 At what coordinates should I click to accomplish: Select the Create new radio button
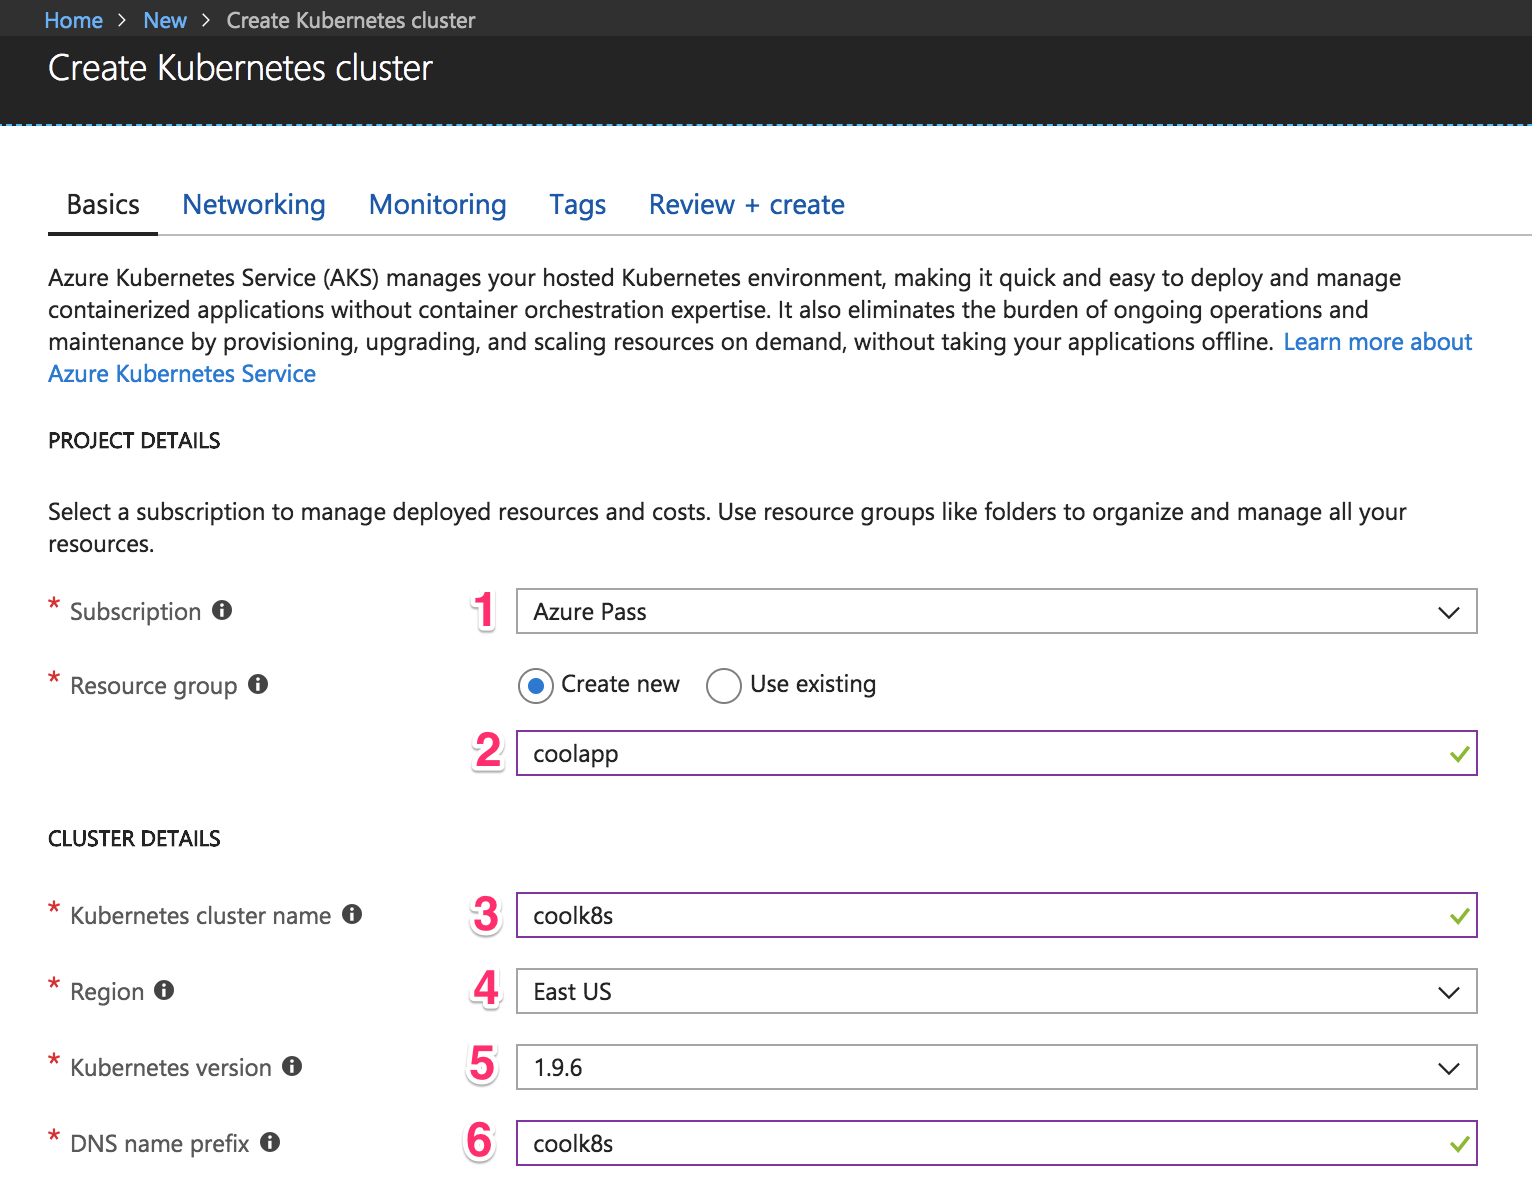[536, 686]
